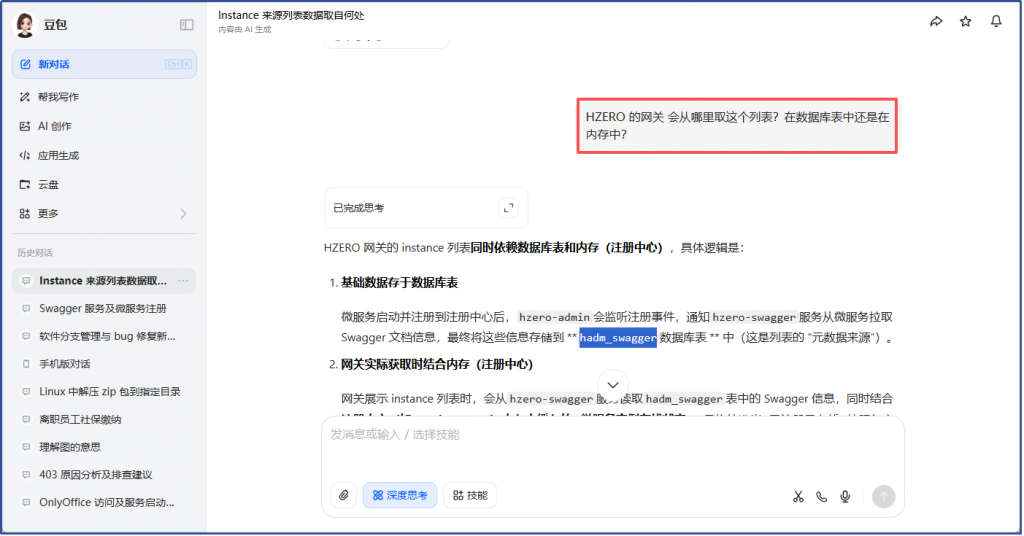This screenshot has width=1024, height=536.
Task: Attach a file with paperclip icon
Action: coord(343,495)
